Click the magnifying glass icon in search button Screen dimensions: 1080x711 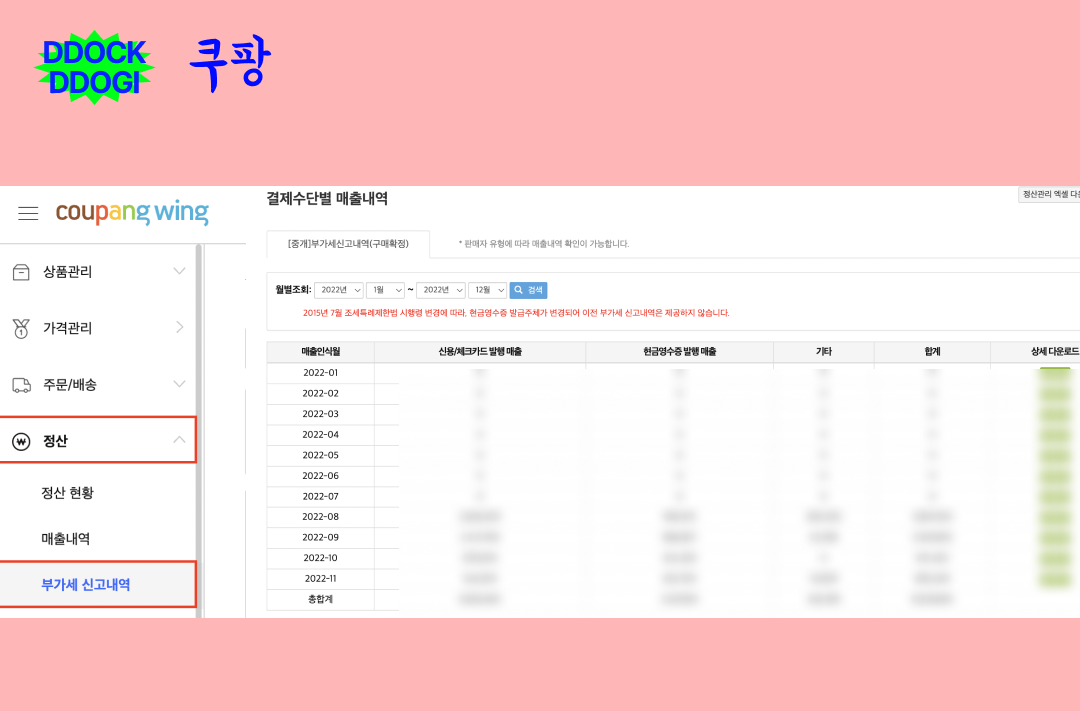(516, 290)
